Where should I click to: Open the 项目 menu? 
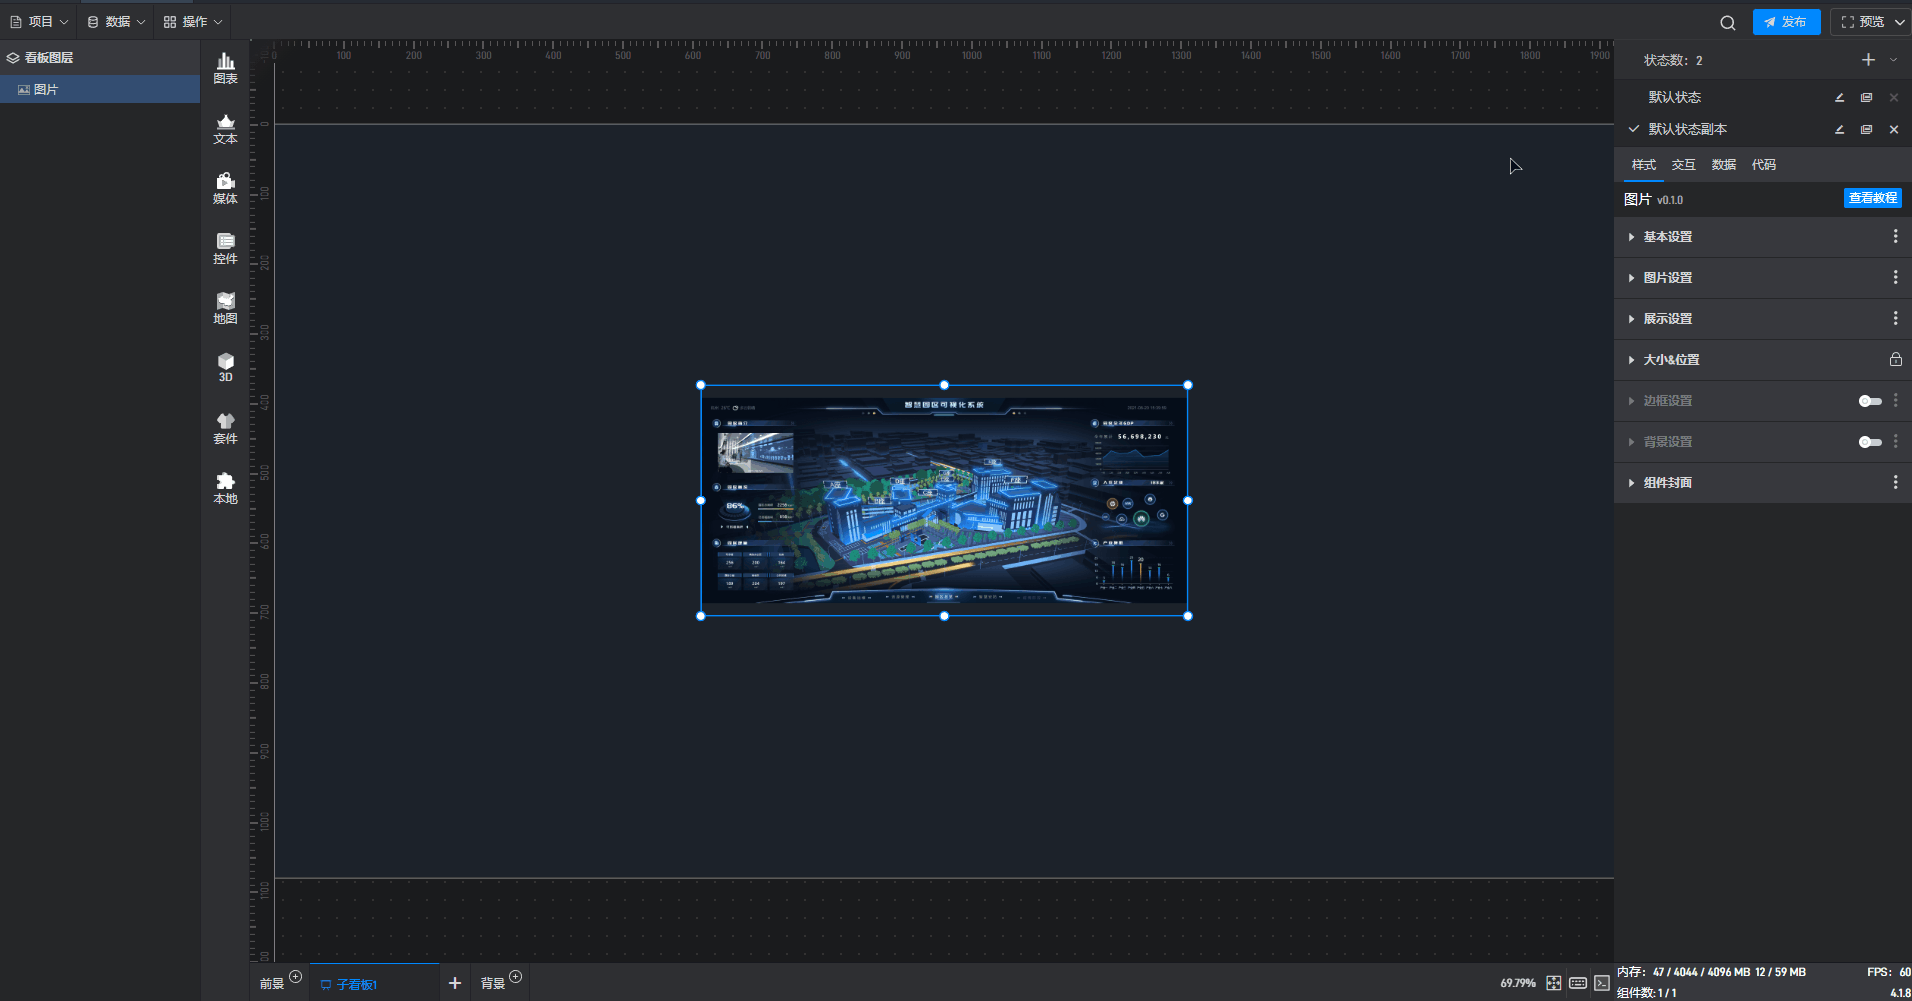click(x=39, y=22)
